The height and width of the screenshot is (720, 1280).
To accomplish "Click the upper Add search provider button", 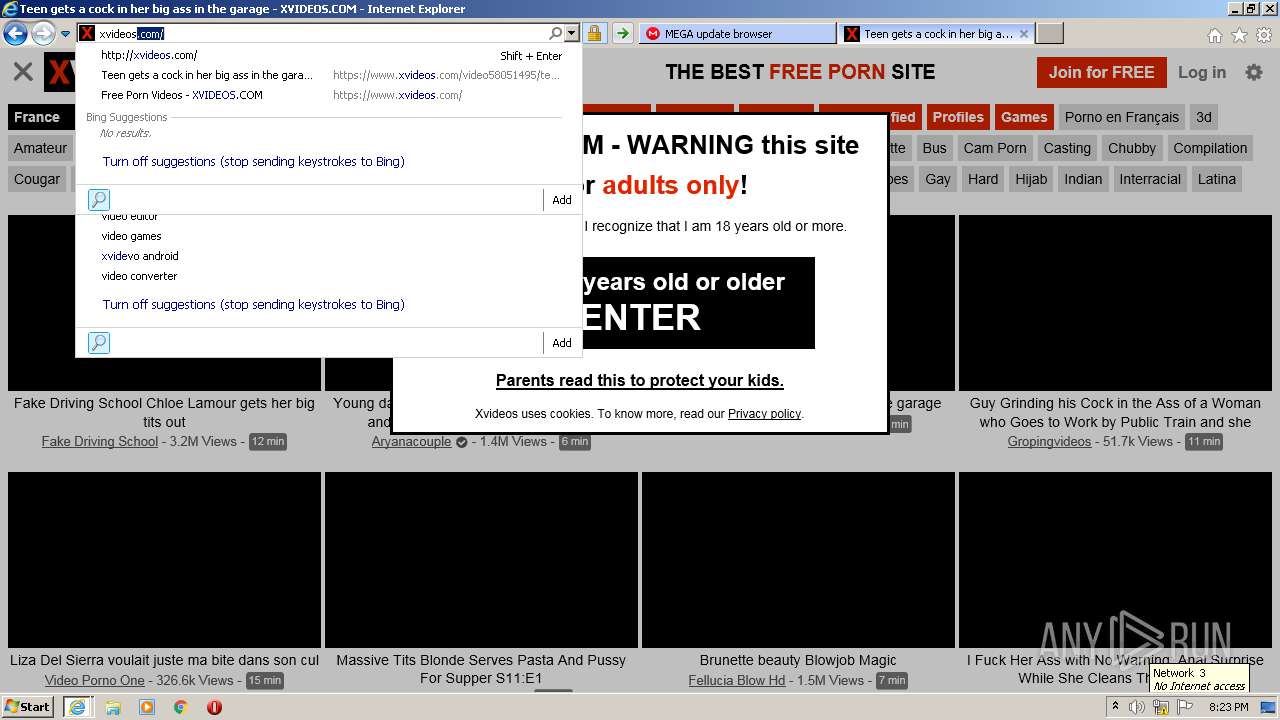I will pyautogui.click(x=562, y=200).
